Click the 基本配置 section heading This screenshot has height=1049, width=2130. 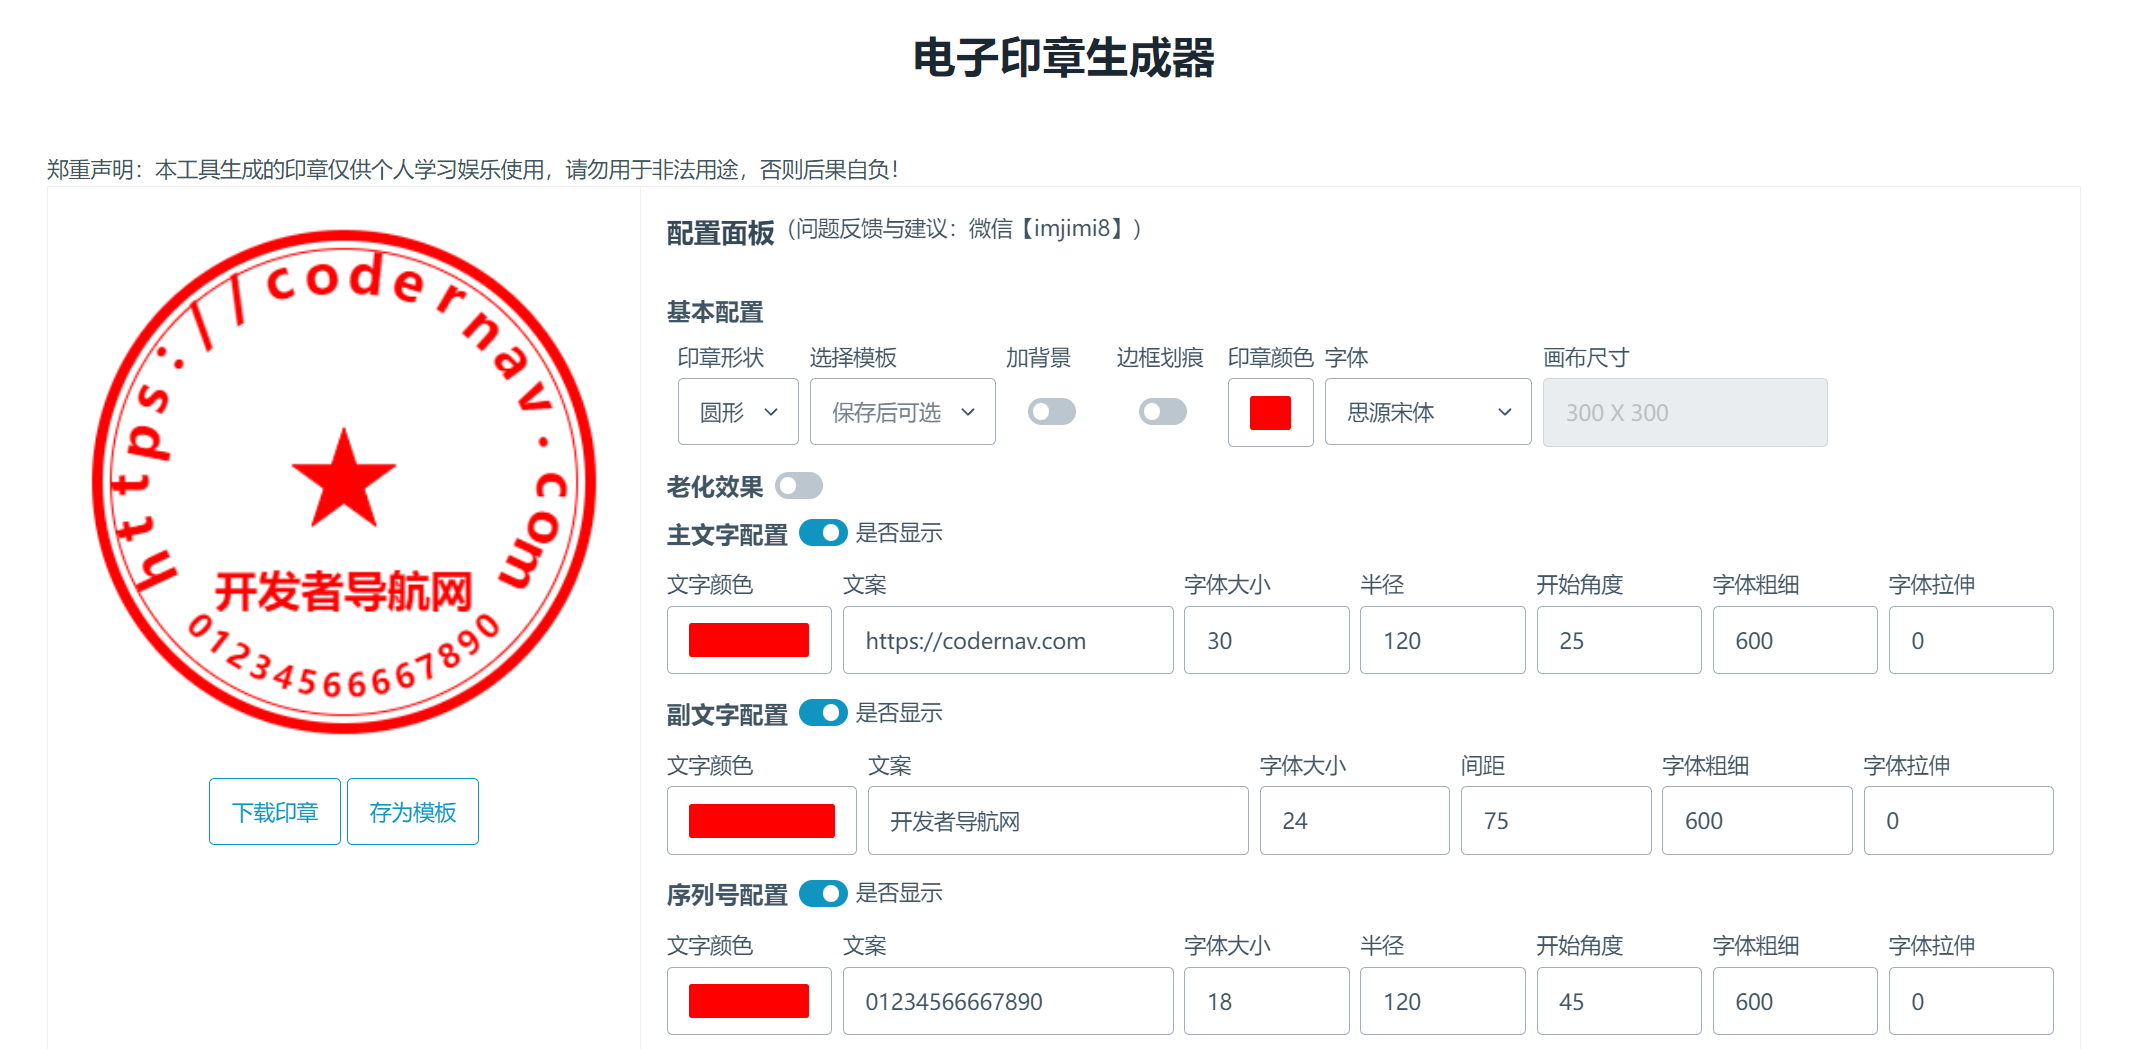(x=715, y=312)
